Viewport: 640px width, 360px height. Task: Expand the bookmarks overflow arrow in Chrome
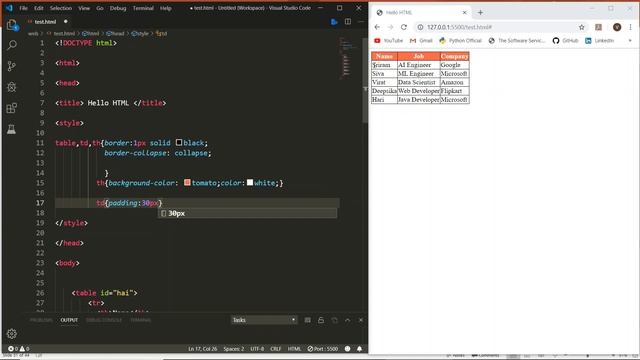coord(630,40)
